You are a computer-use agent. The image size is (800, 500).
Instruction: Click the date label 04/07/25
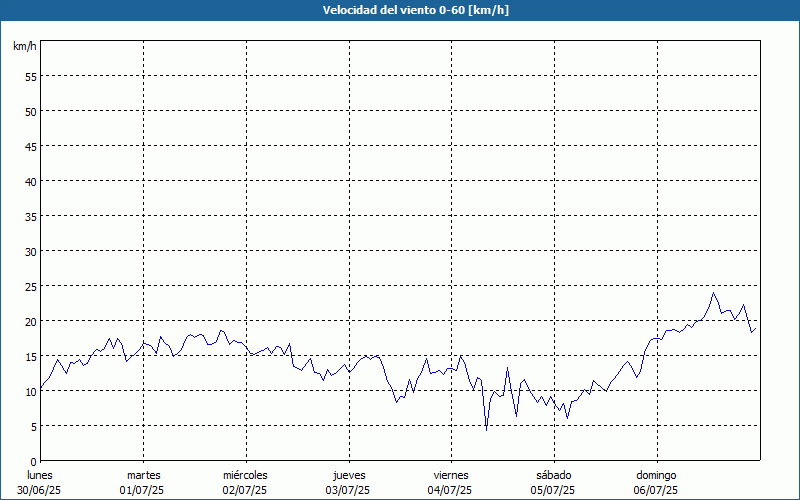coord(450,490)
